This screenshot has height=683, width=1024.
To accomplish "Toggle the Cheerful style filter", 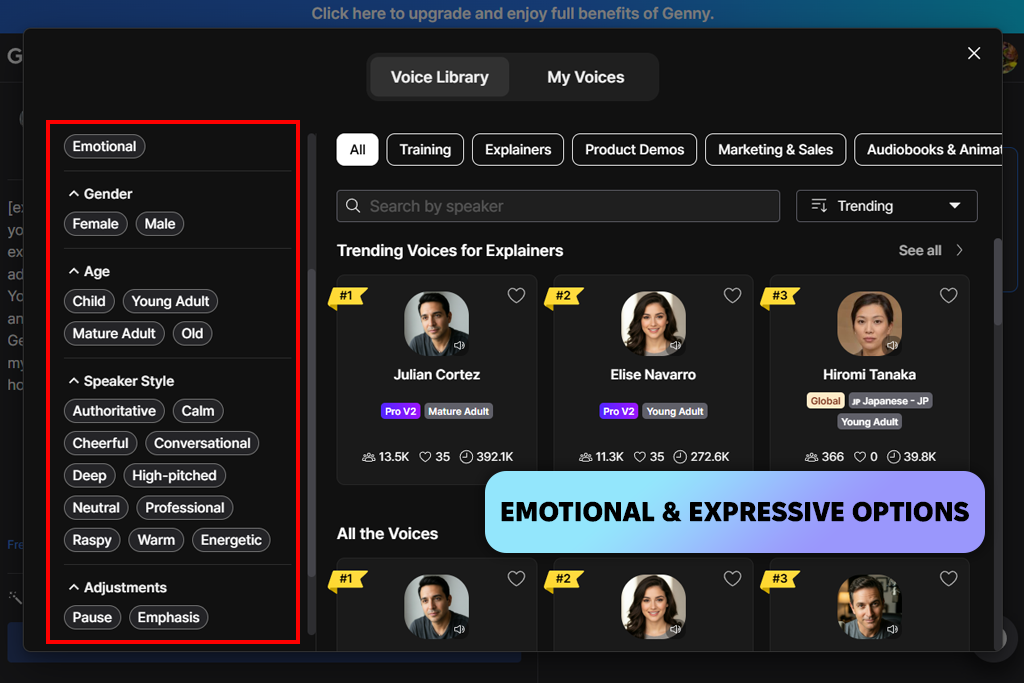I will [101, 443].
